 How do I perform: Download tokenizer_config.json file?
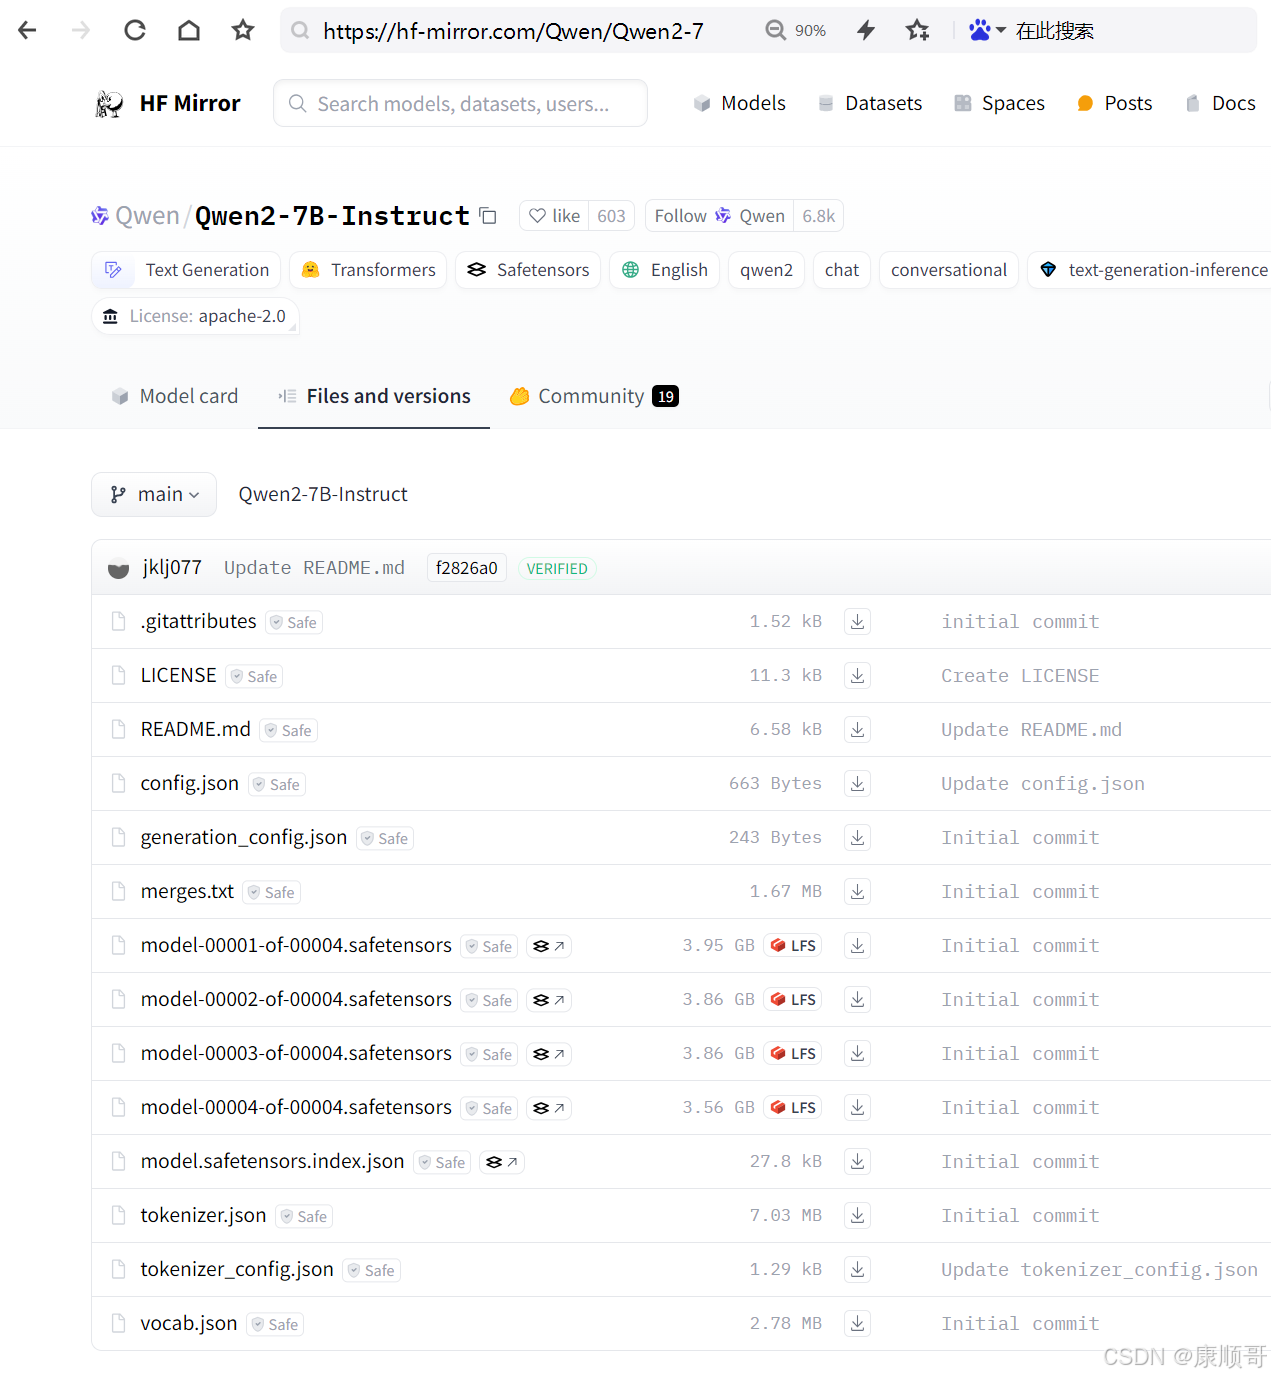(857, 1270)
